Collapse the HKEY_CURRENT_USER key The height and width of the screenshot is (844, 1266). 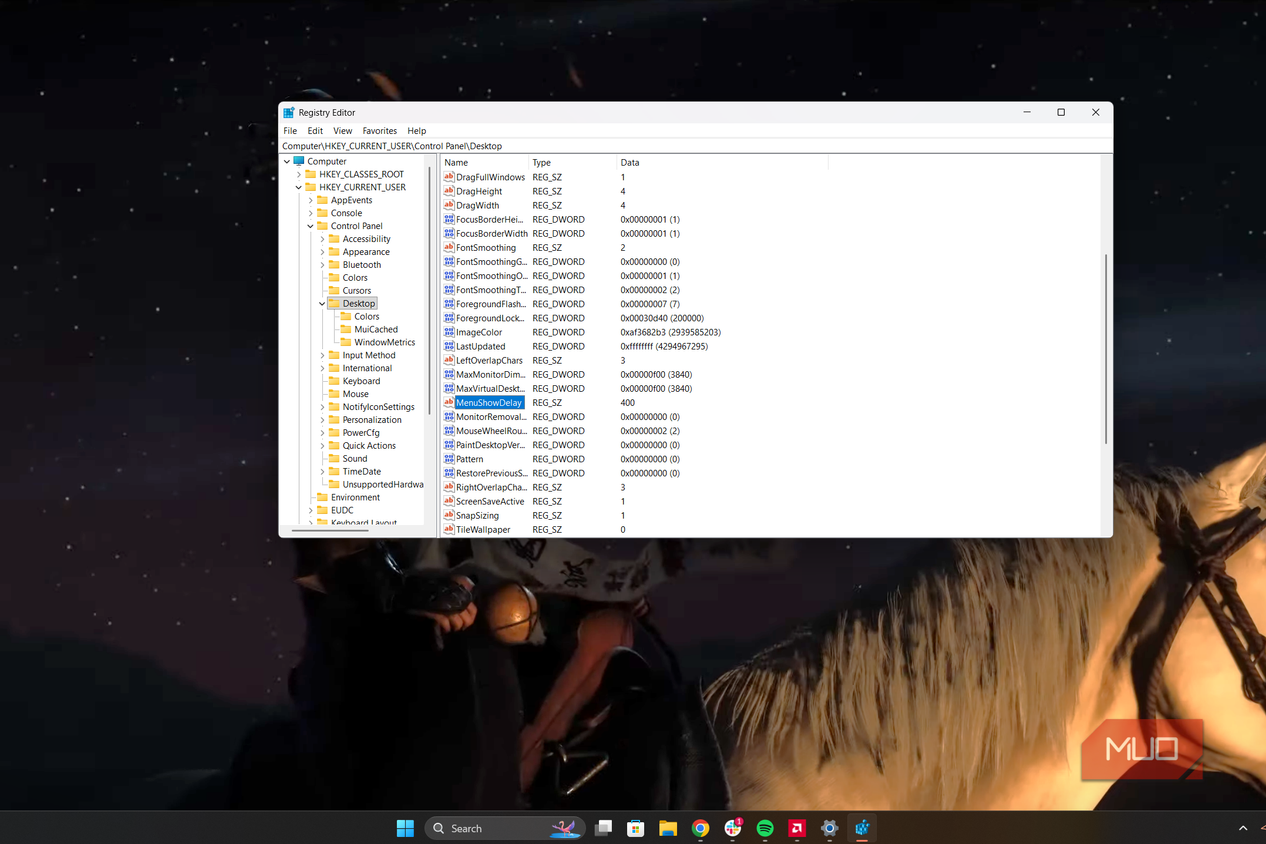click(x=299, y=187)
